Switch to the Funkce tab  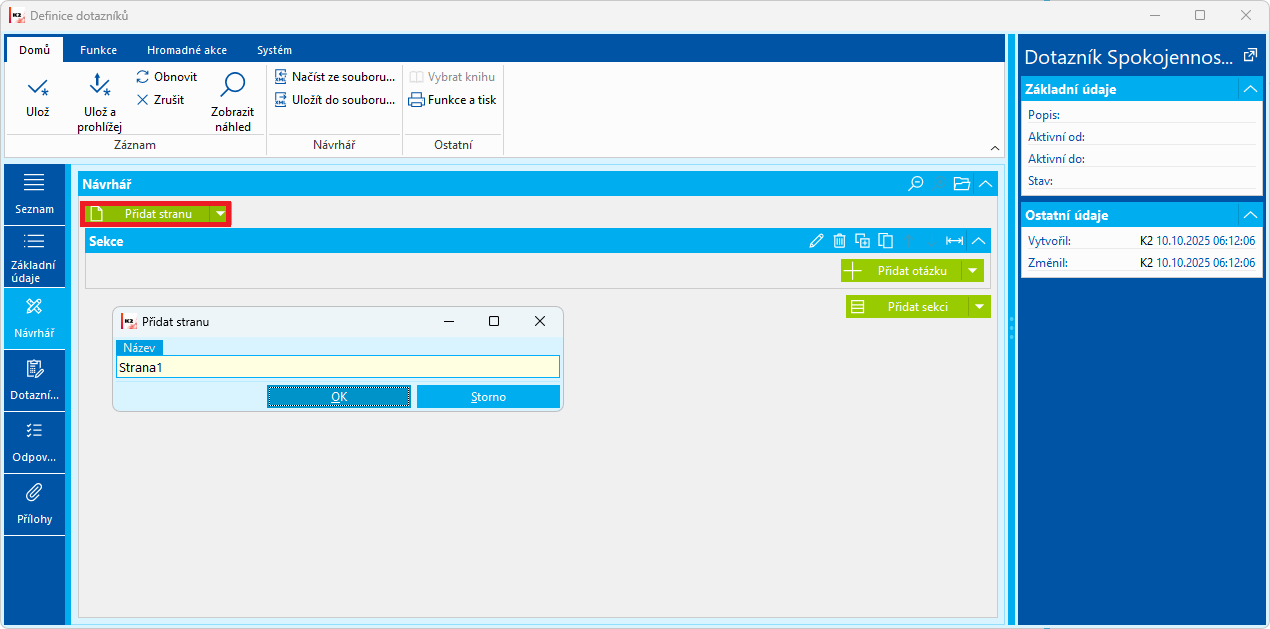(x=98, y=50)
